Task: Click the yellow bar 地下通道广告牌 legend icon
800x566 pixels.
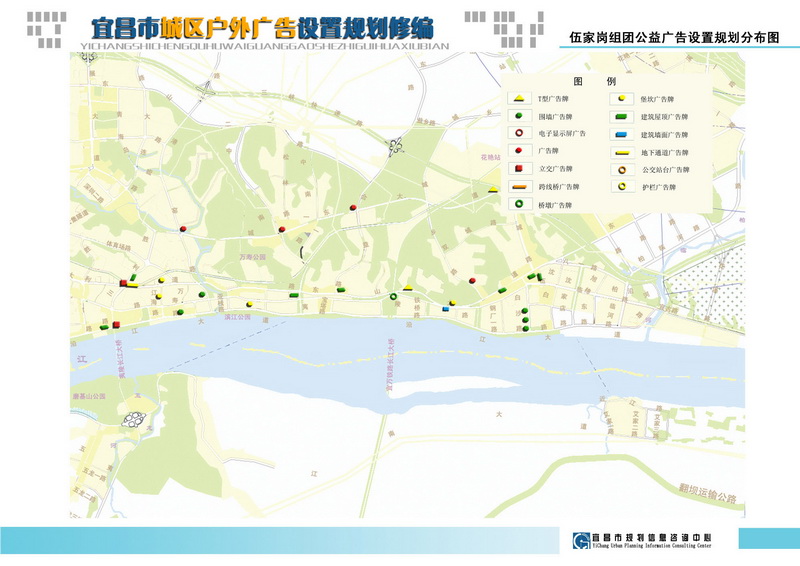Action: click(620, 152)
